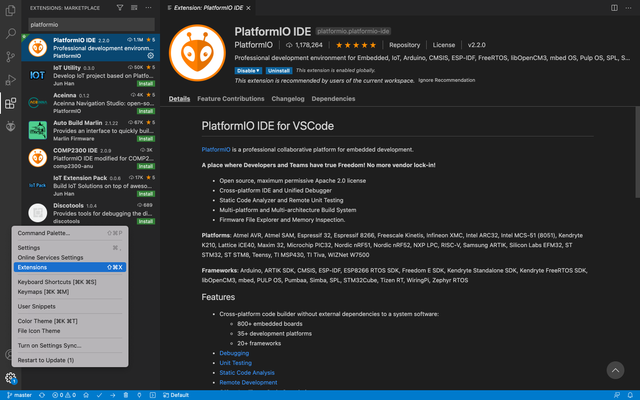Open the Explorer view in activity bar
This screenshot has height=400, width=640.
(x=11, y=10)
